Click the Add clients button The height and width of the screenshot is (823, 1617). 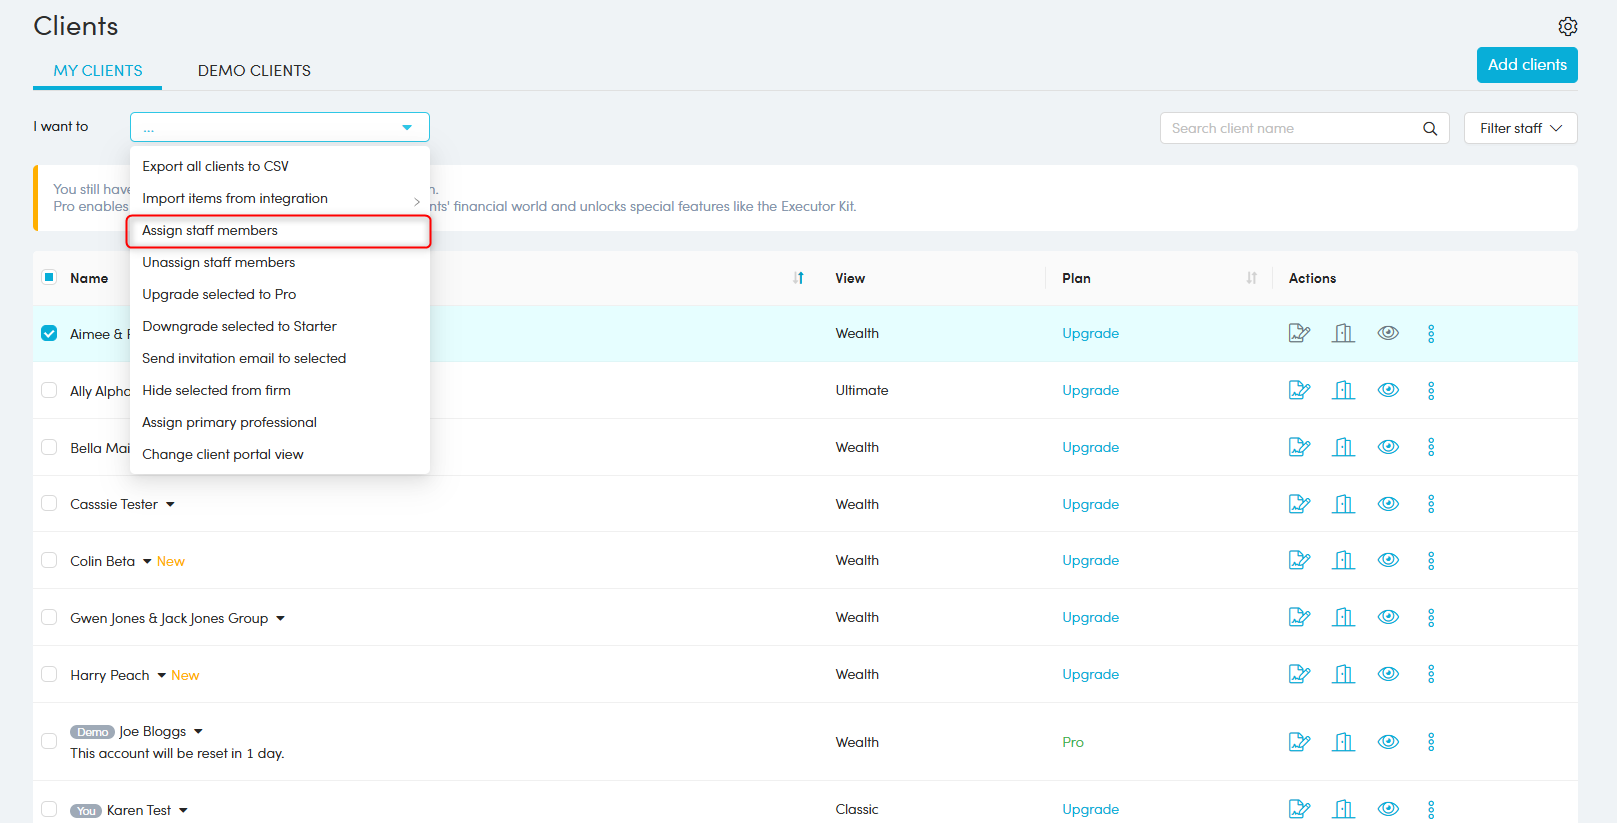click(x=1526, y=65)
